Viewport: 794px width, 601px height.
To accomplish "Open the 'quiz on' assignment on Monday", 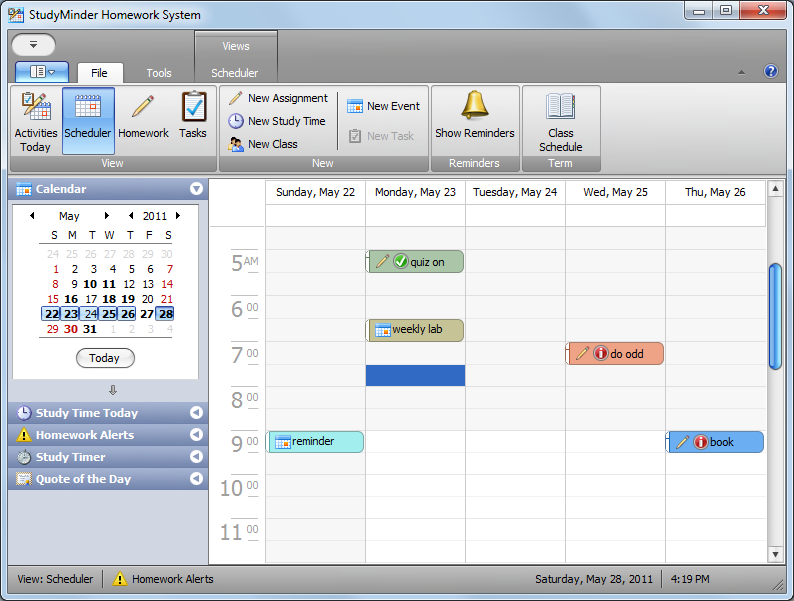I will click(415, 262).
